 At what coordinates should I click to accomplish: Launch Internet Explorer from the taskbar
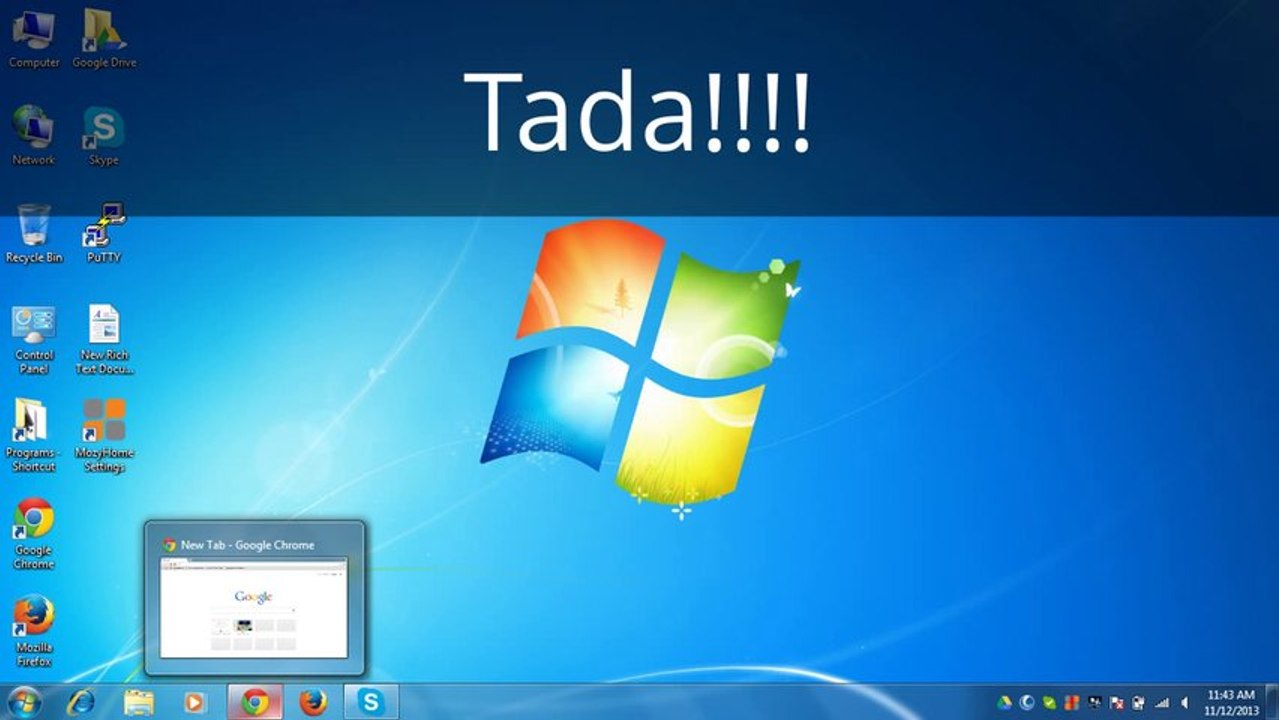(x=81, y=702)
